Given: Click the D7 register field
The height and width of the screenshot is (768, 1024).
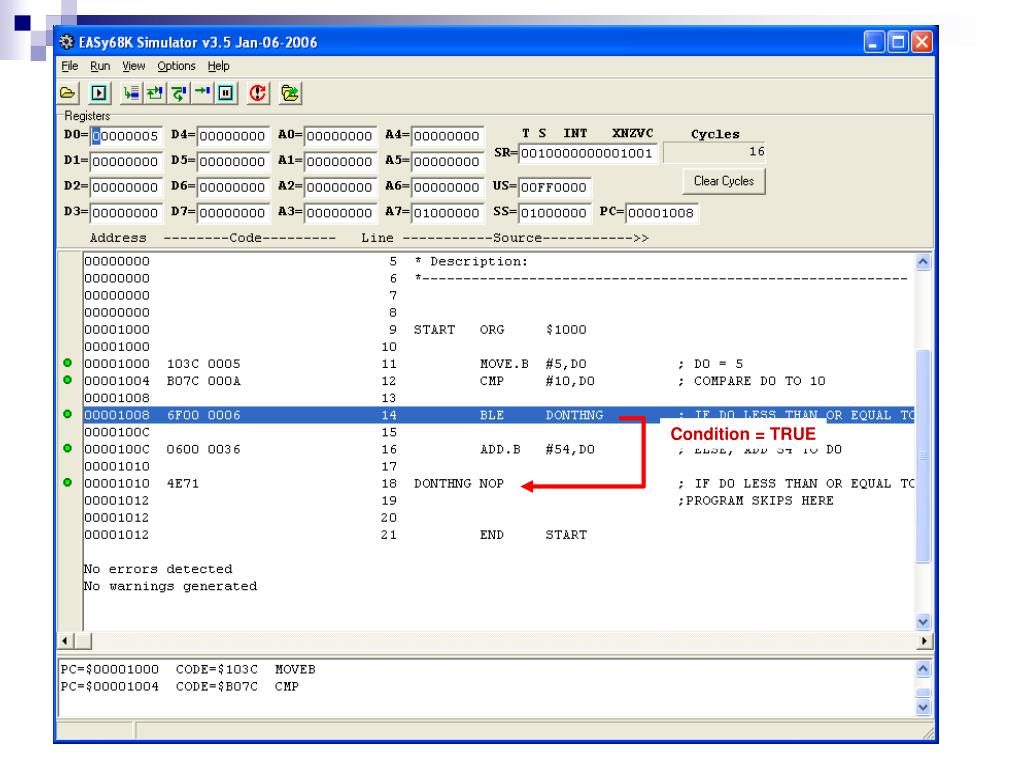Looking at the screenshot, I should [x=232, y=213].
